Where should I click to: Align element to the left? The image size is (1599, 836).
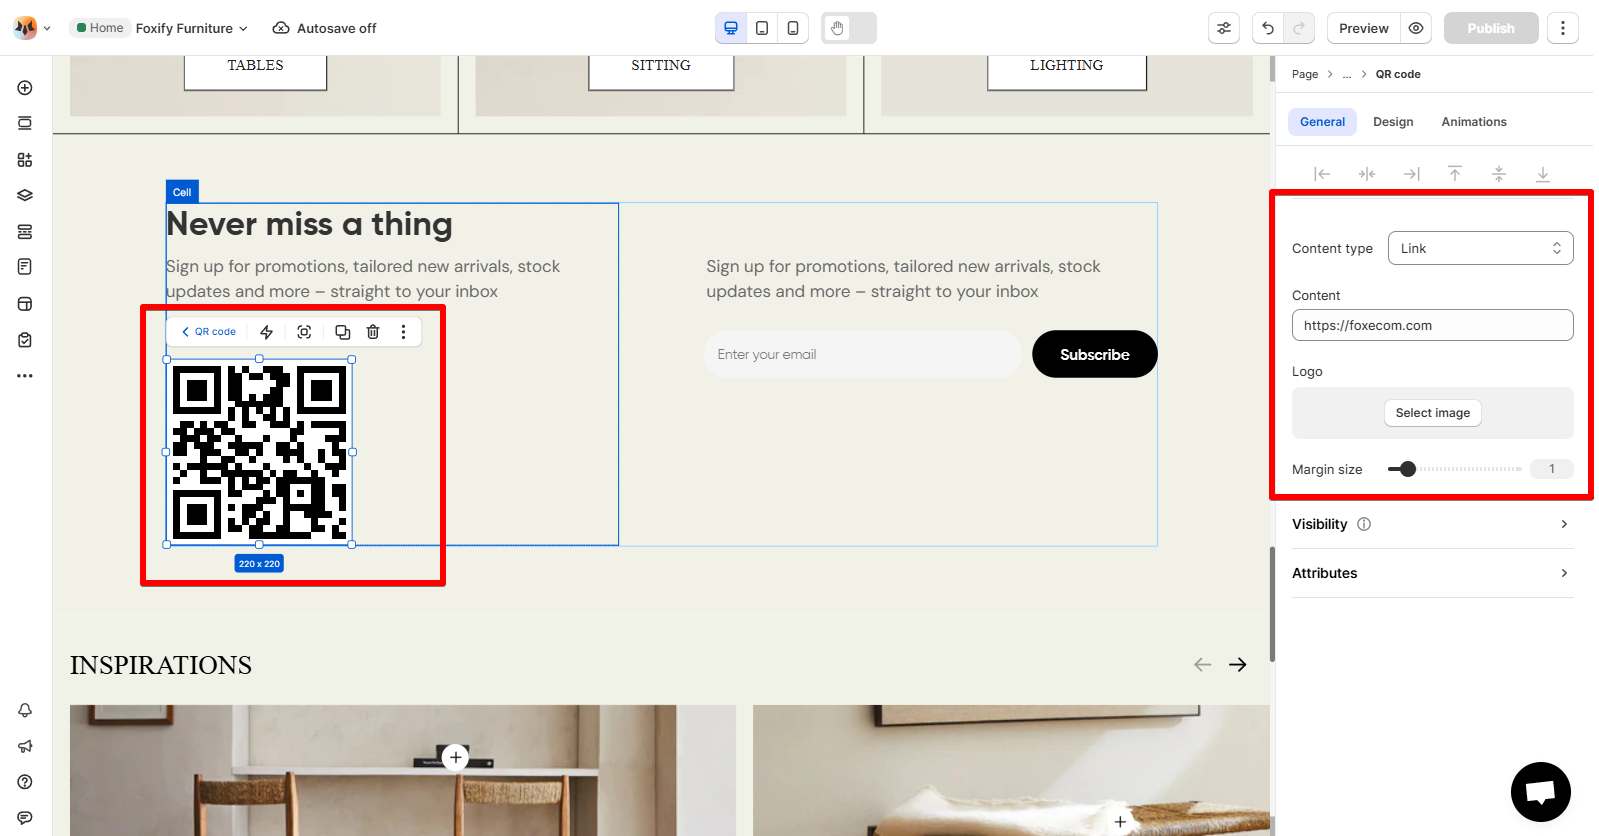click(x=1322, y=174)
